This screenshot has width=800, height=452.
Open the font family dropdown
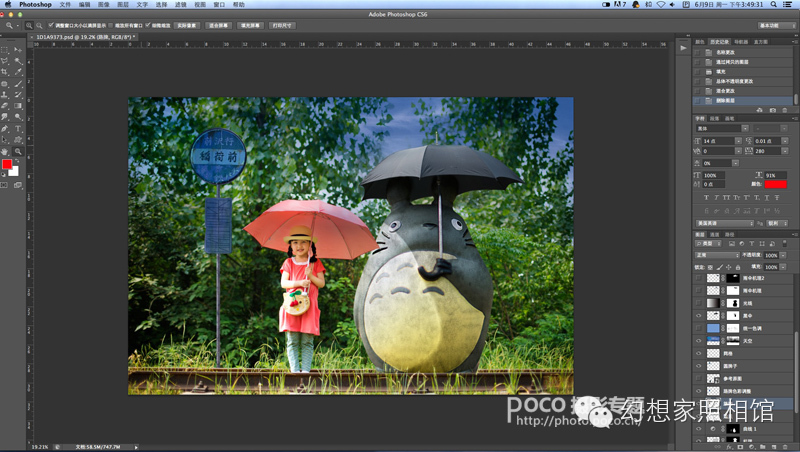coord(745,129)
